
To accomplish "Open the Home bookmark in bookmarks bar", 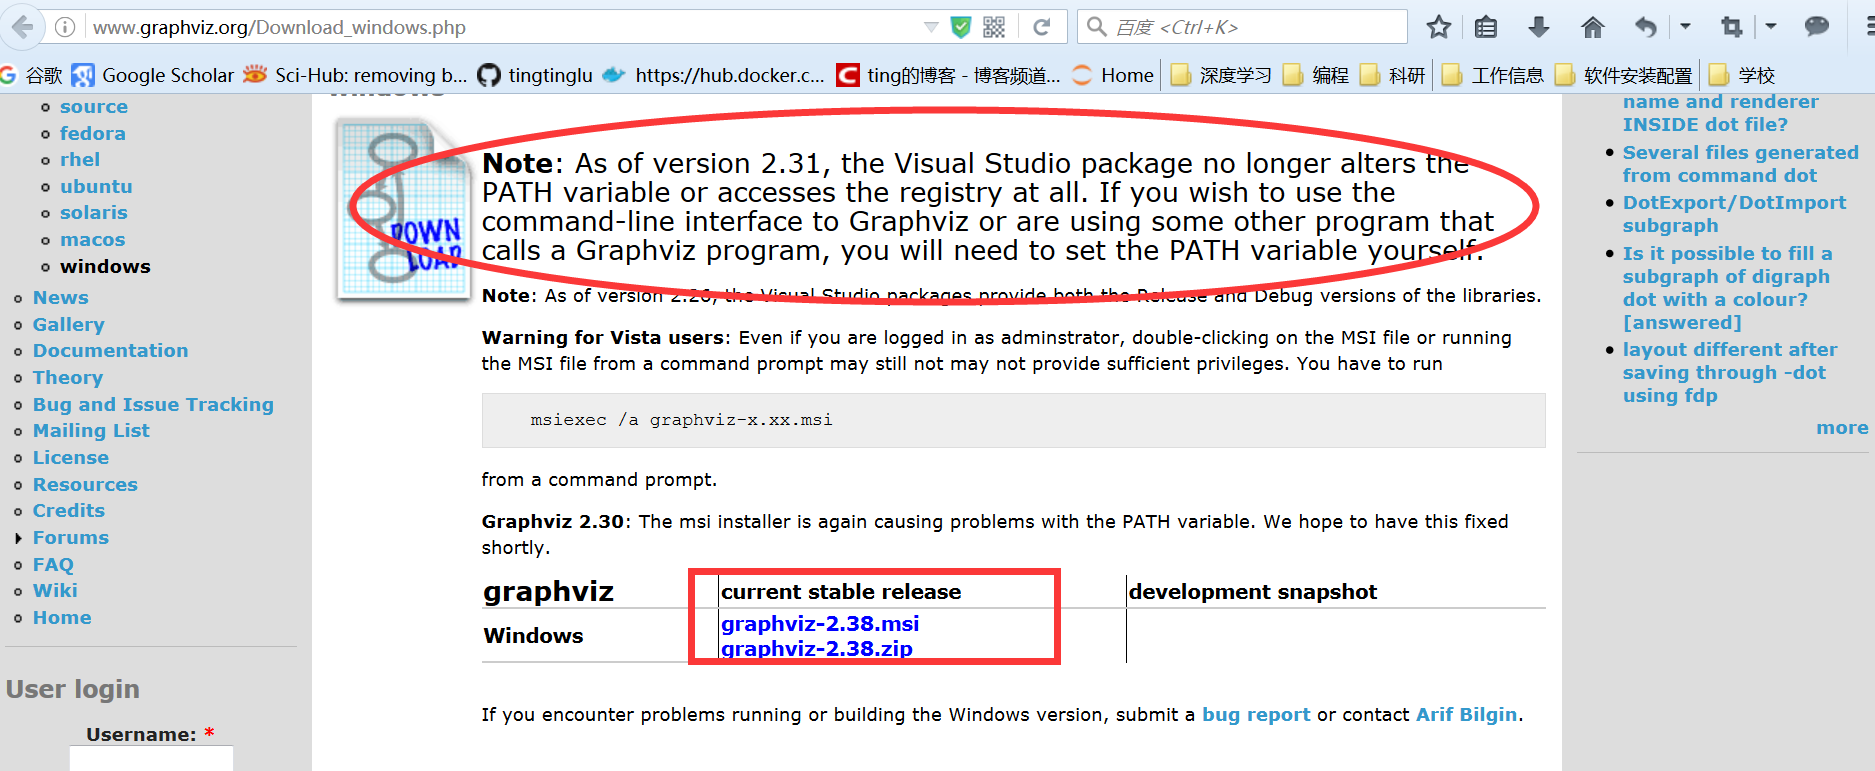I will pos(1112,75).
